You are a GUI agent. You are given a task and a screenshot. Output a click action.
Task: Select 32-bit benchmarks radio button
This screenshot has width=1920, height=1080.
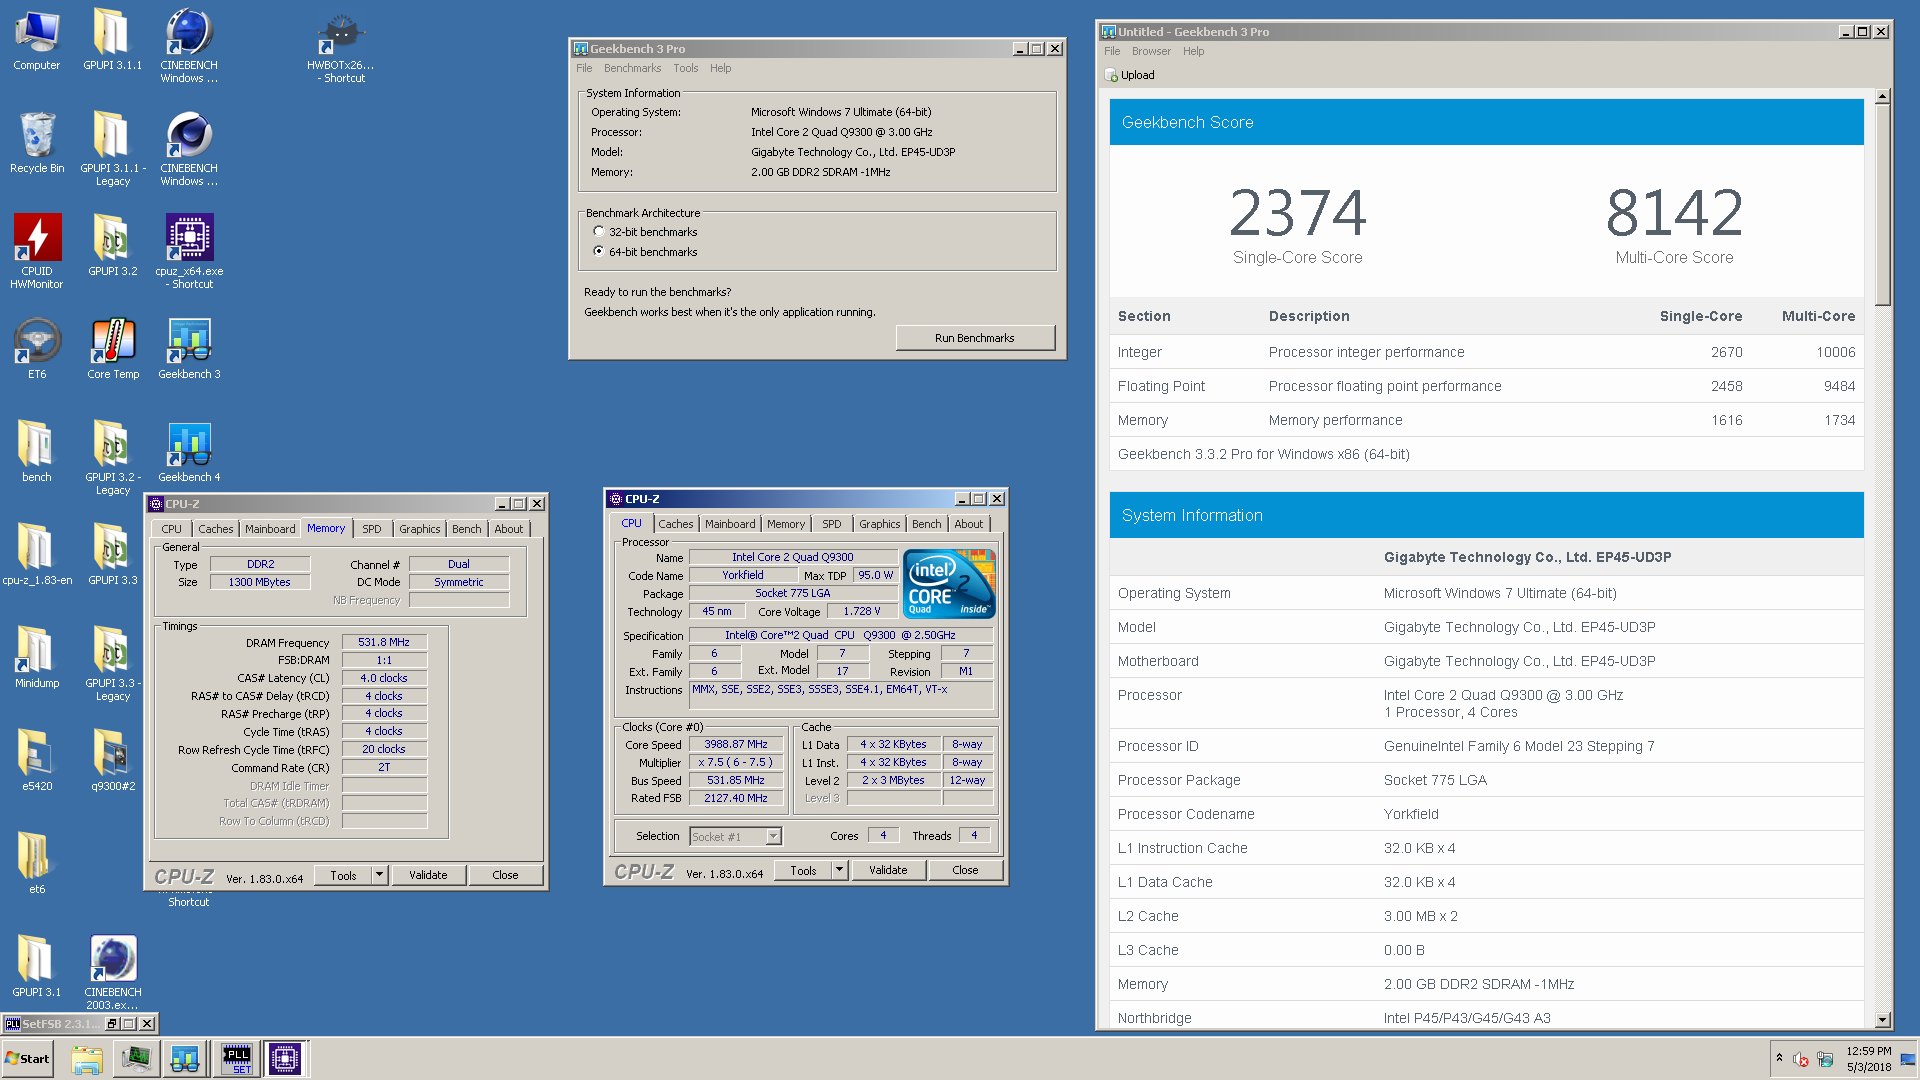click(599, 232)
